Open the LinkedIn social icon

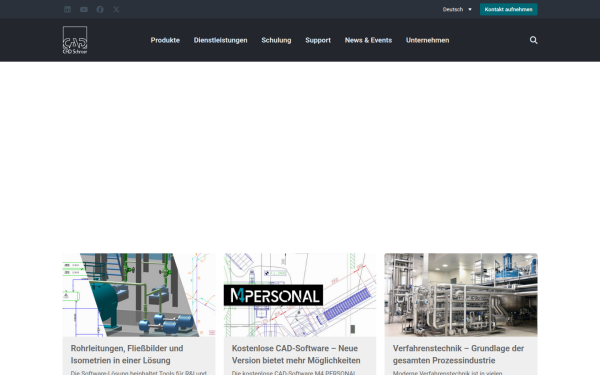tap(67, 10)
